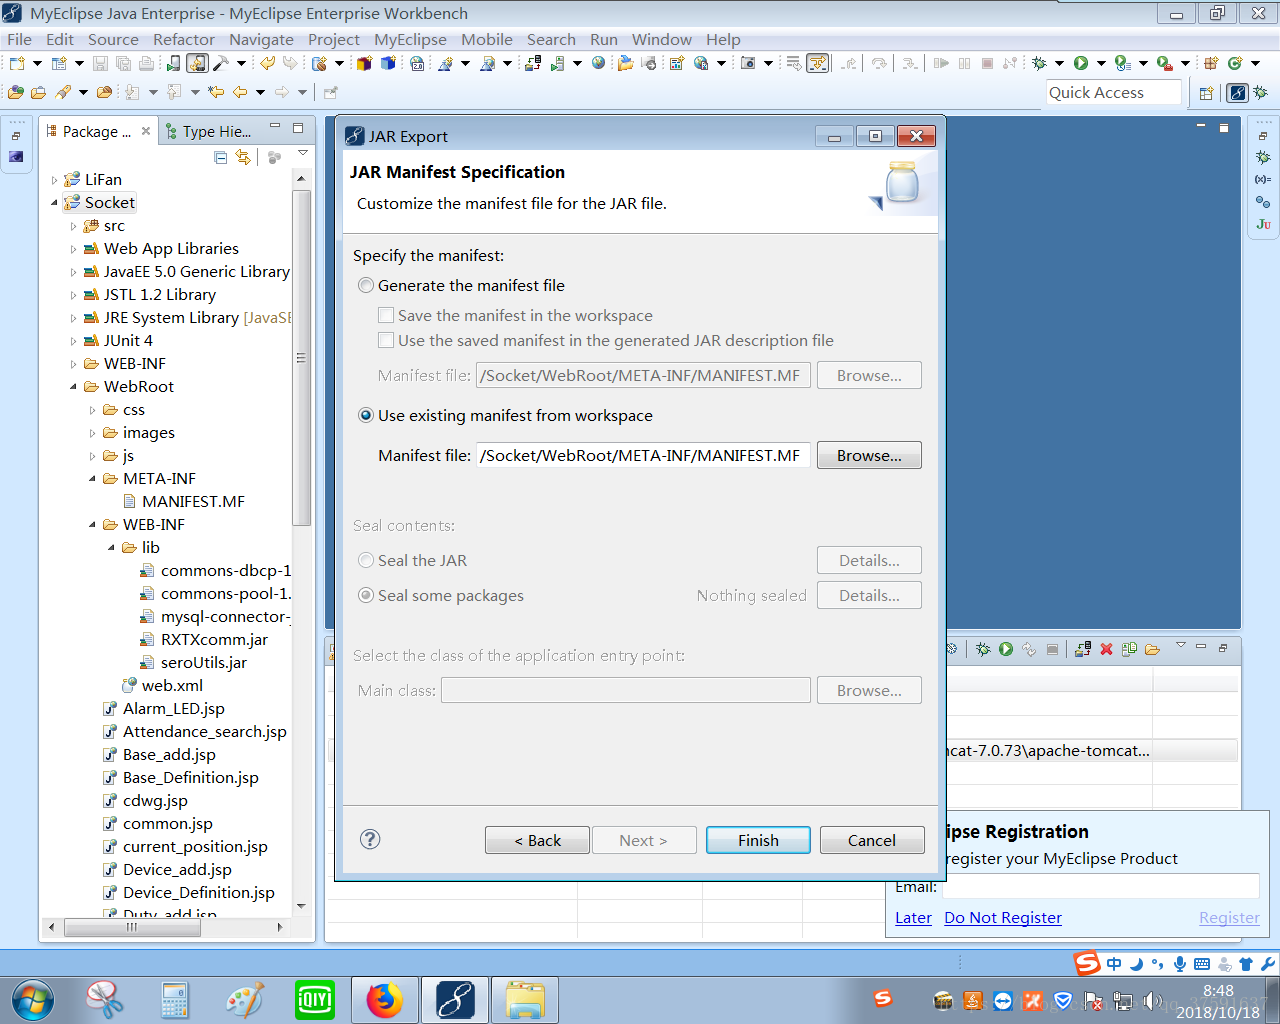The width and height of the screenshot is (1280, 1024).
Task: Click the camera capture toolbar icon
Action: [748, 63]
